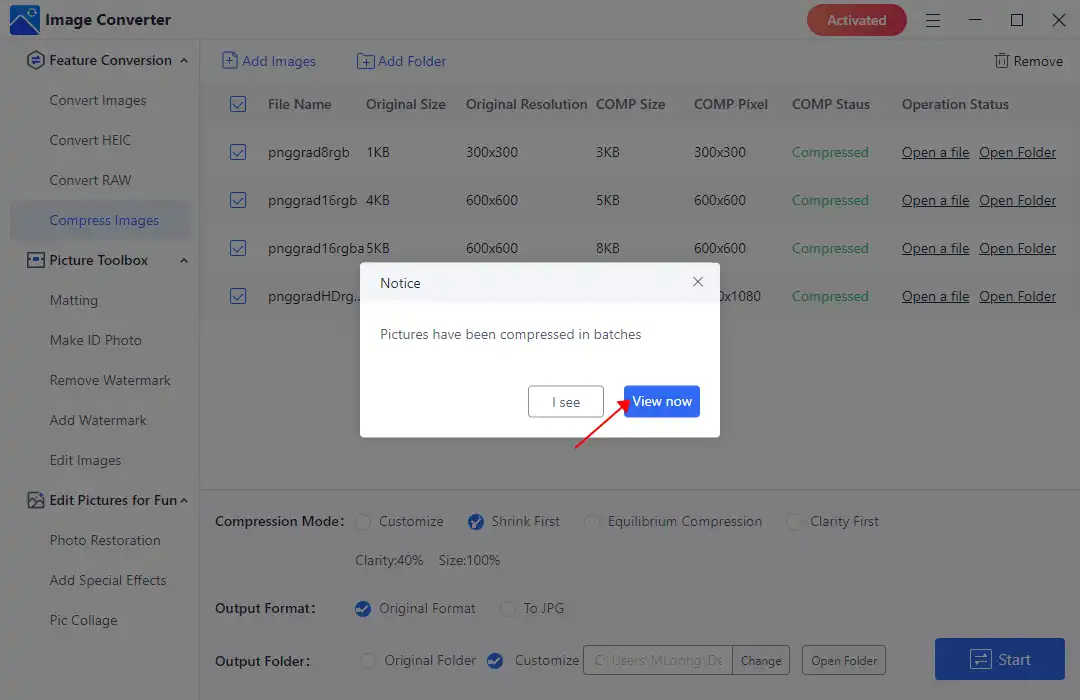
Task: Open Add Watermark in sidebar
Action: (x=98, y=420)
